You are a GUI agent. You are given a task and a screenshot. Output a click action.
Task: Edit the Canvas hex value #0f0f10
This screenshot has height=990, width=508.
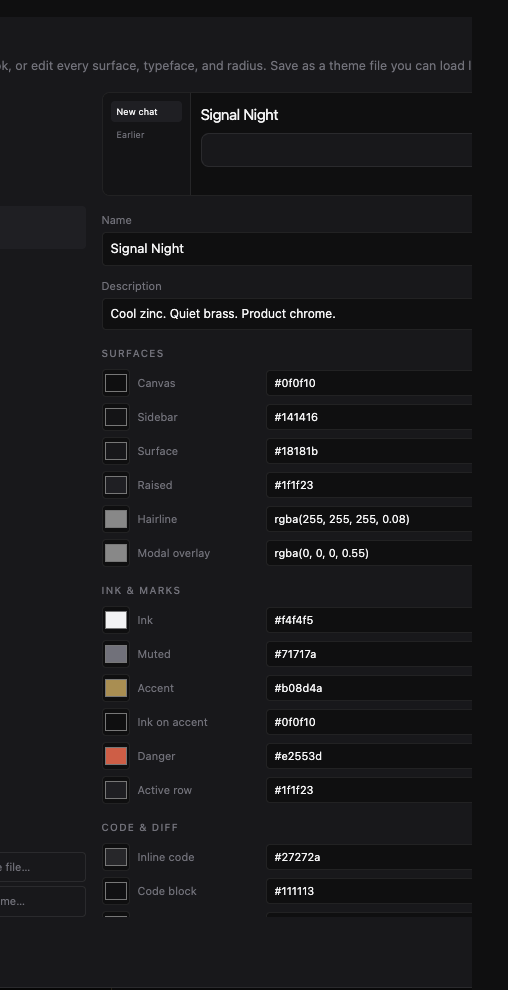click(x=369, y=383)
